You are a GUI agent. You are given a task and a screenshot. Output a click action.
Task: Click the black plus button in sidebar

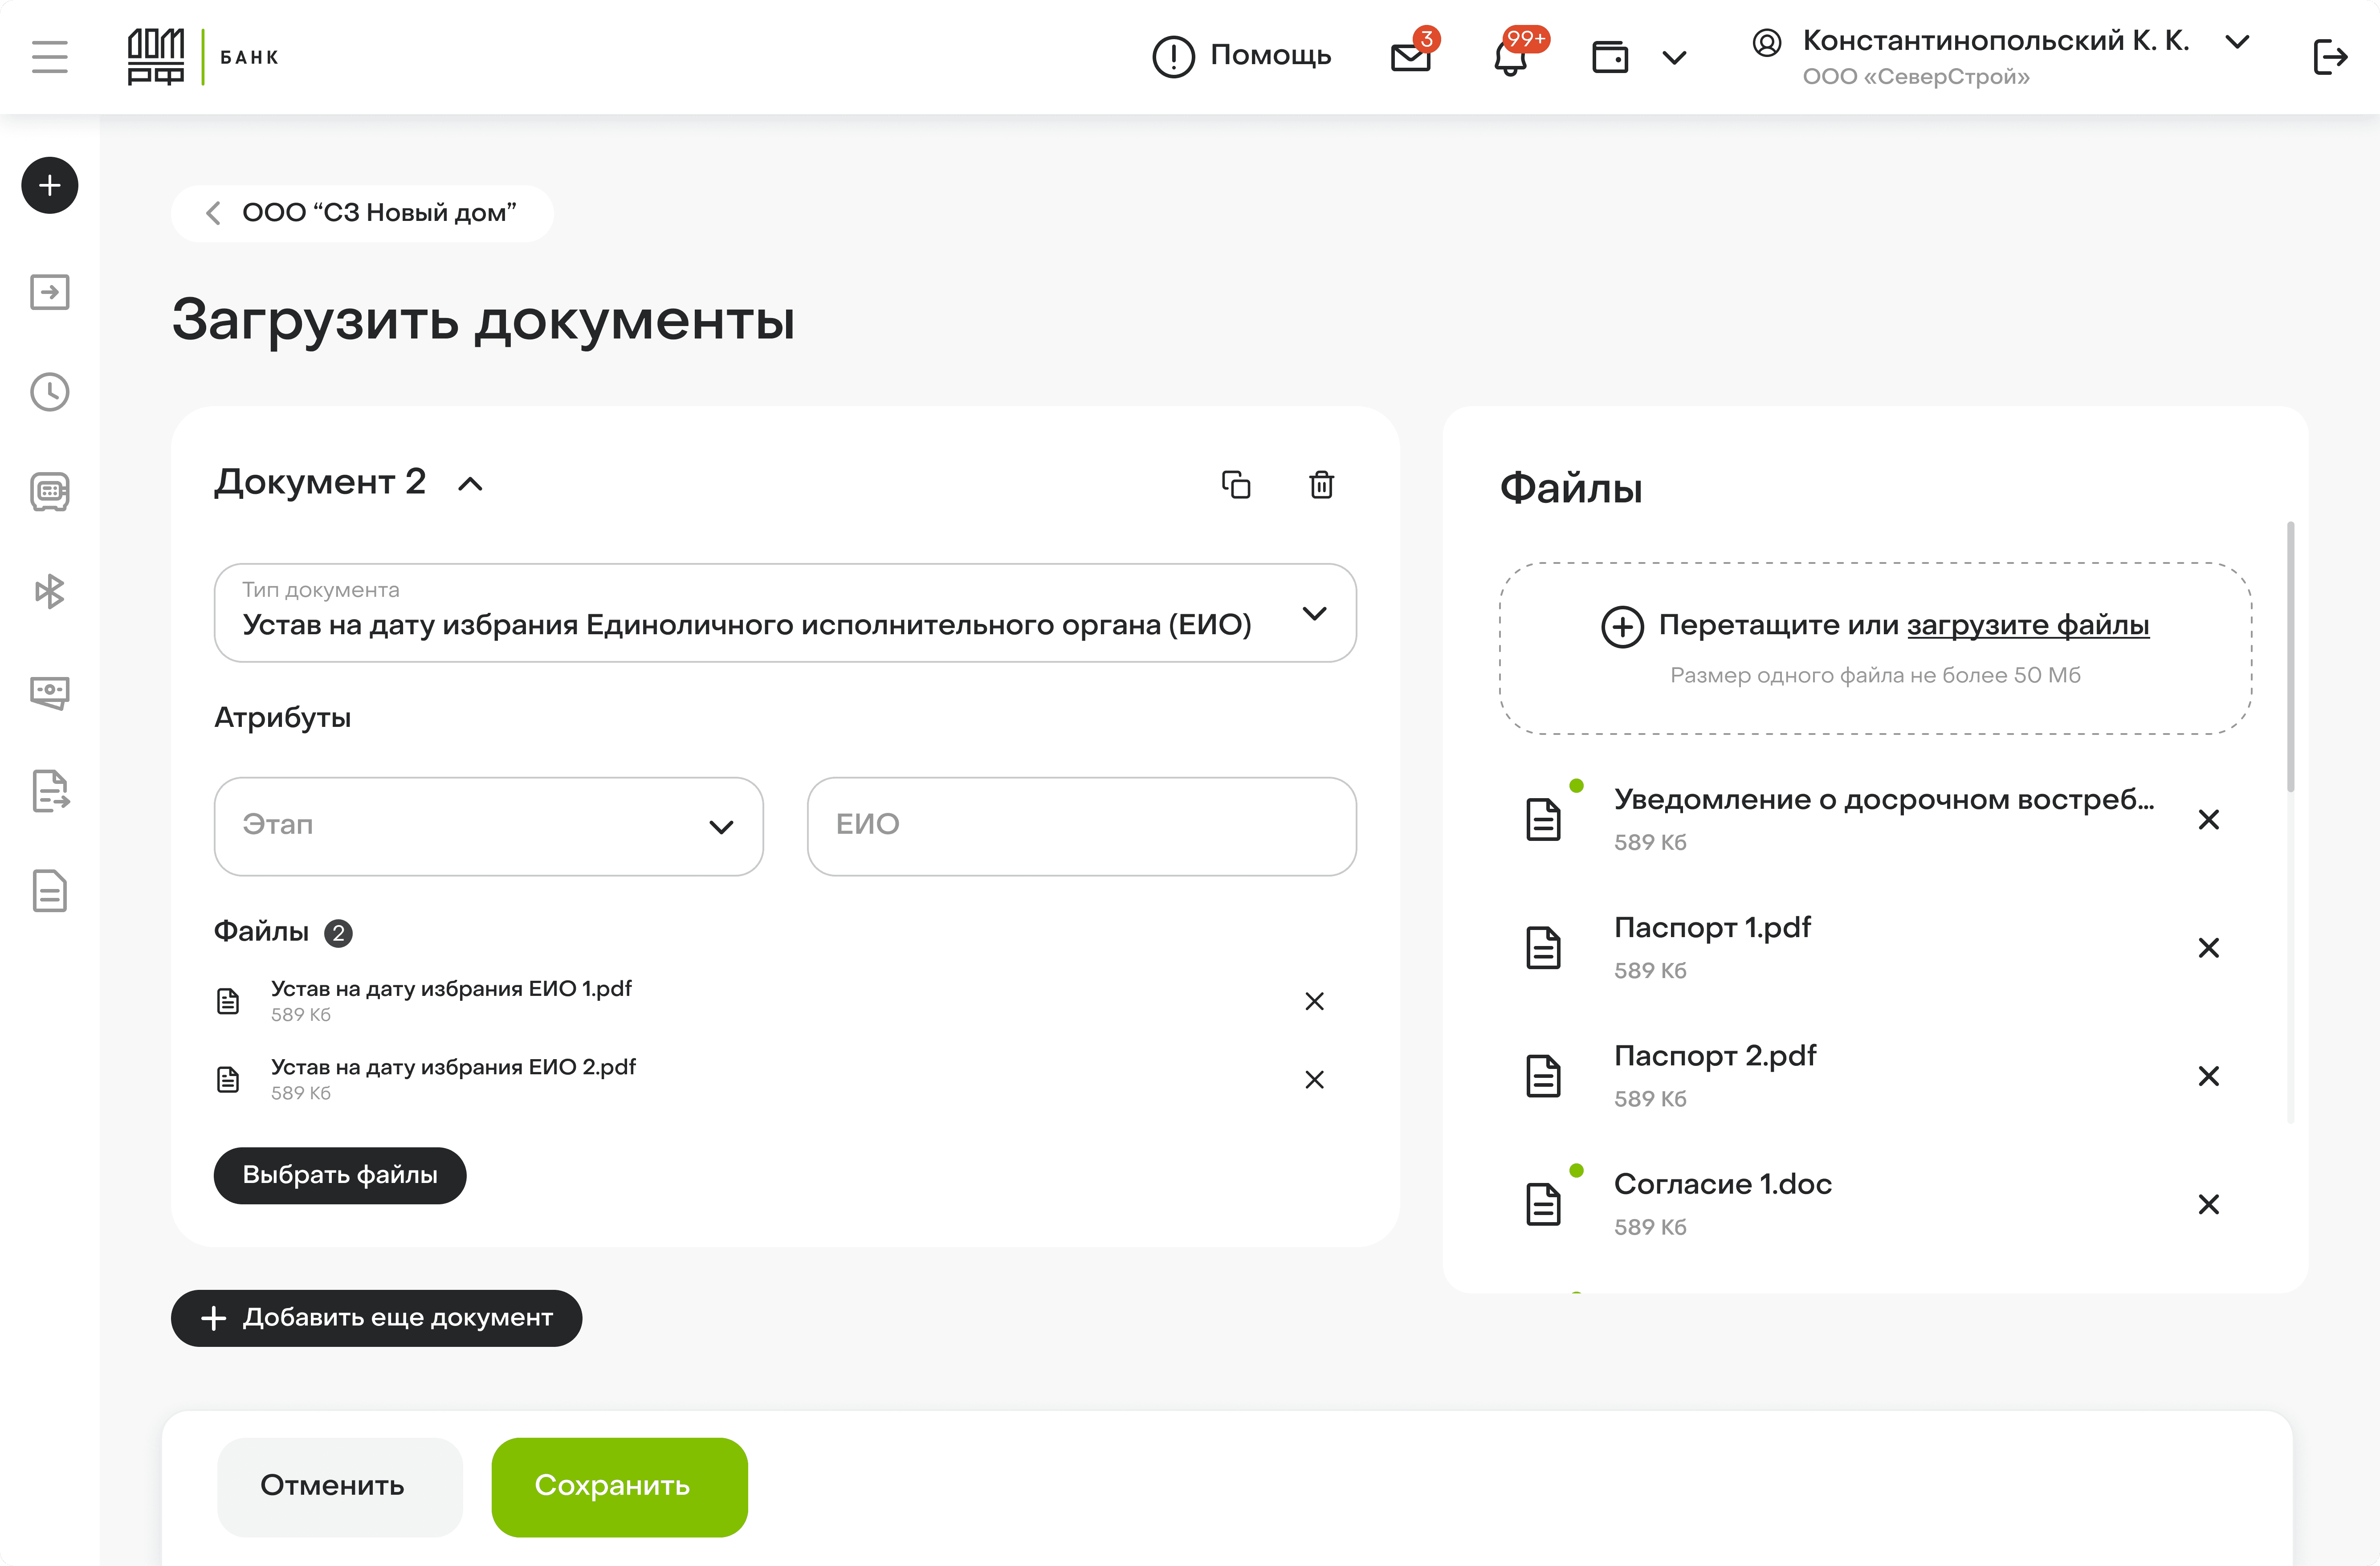[50, 185]
